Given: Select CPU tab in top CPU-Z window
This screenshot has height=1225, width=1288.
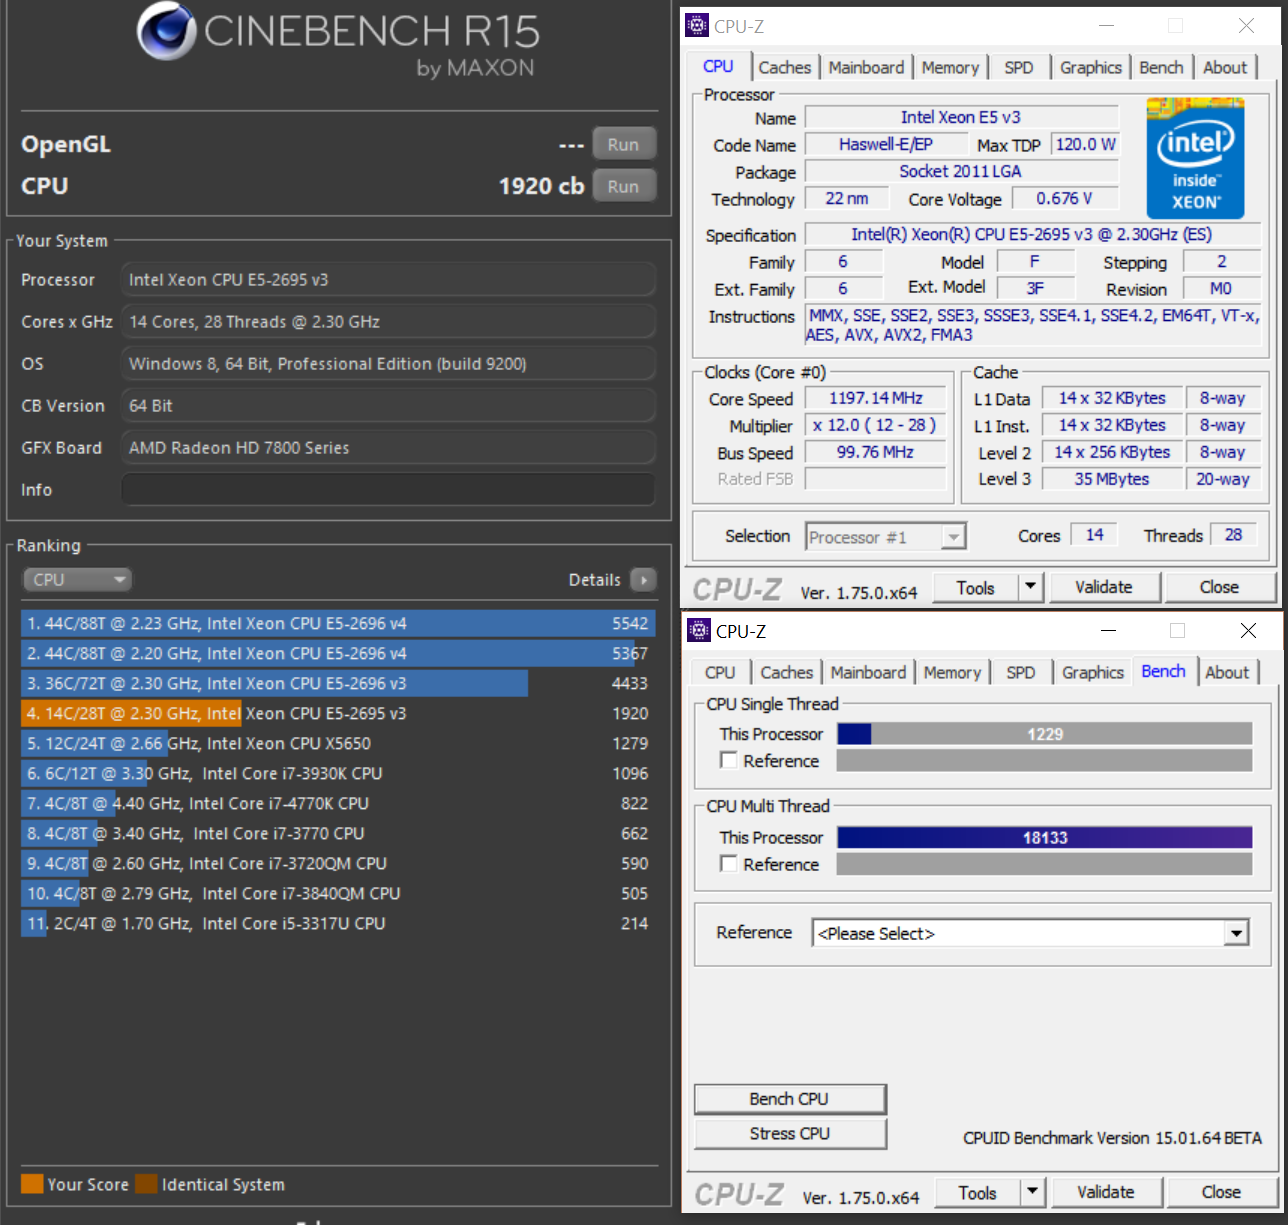Looking at the screenshot, I should pos(718,66).
